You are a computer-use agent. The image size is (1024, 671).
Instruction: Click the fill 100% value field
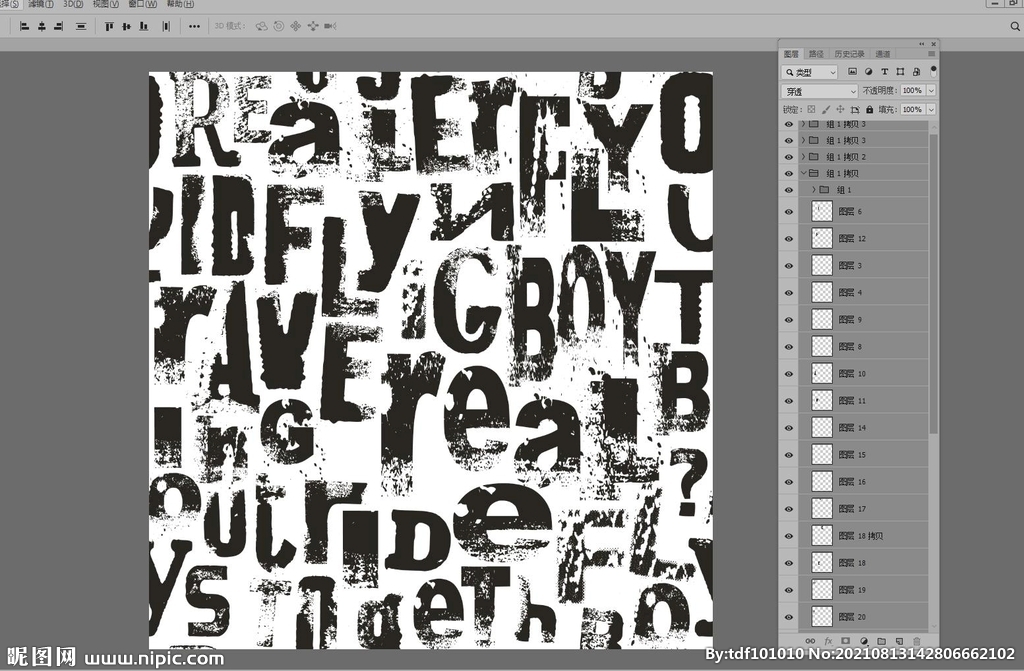click(912, 110)
